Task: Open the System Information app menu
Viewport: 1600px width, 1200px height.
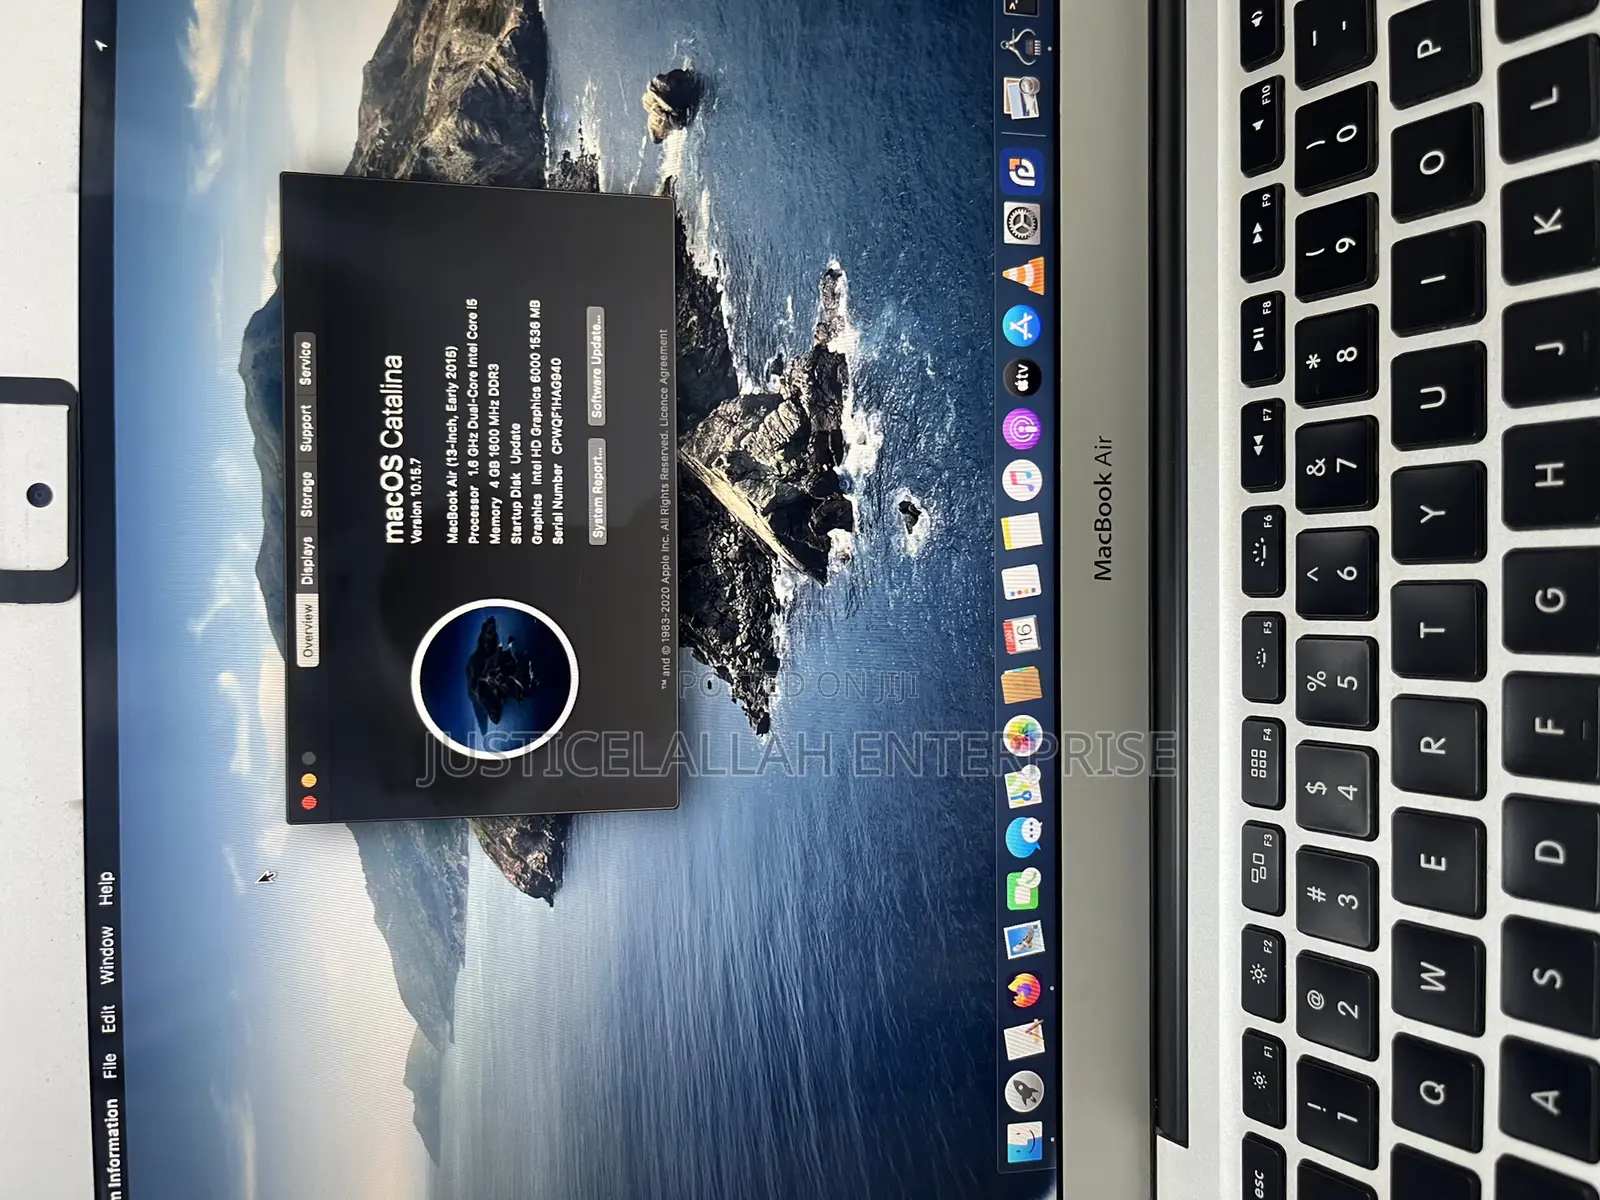Action: [x=113, y=1148]
